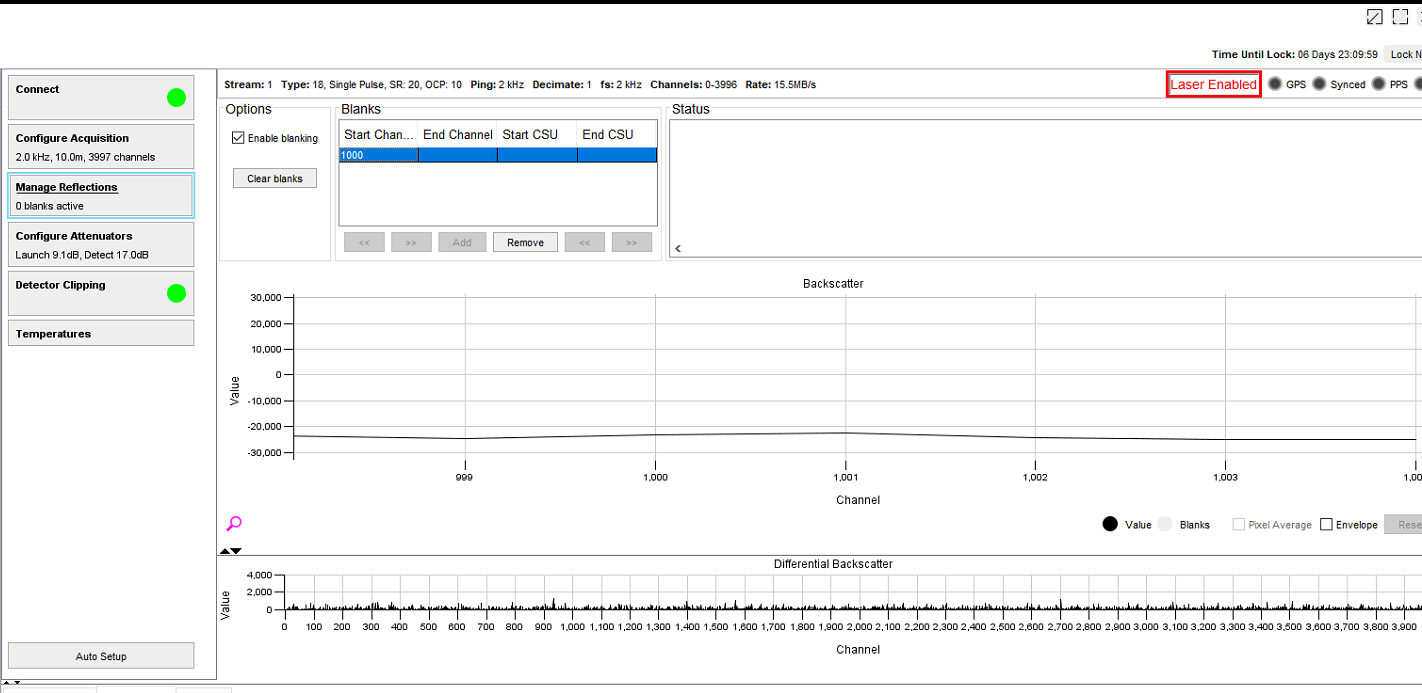1422x693 pixels.
Task: Click the PPS status indicator dot
Action: pos(1379,84)
